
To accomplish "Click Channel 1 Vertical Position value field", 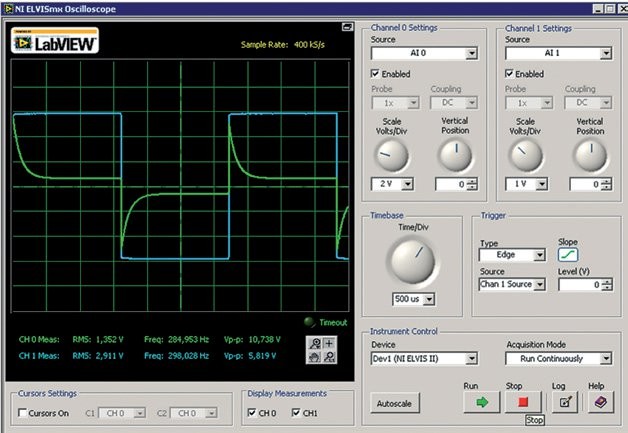I will (586, 184).
